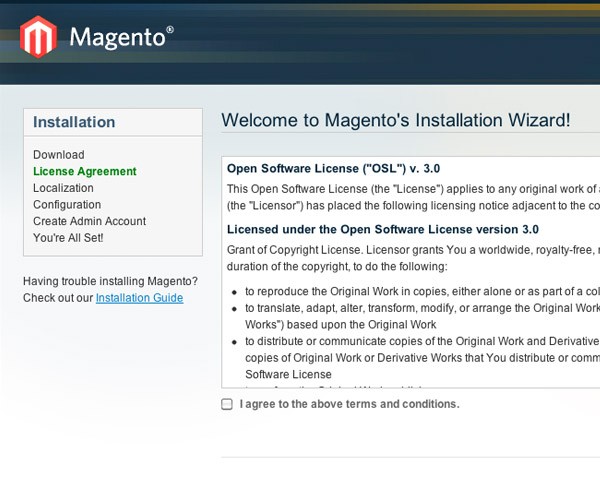Click the Installation sidebar heading
The height and width of the screenshot is (499, 600).
[74, 122]
